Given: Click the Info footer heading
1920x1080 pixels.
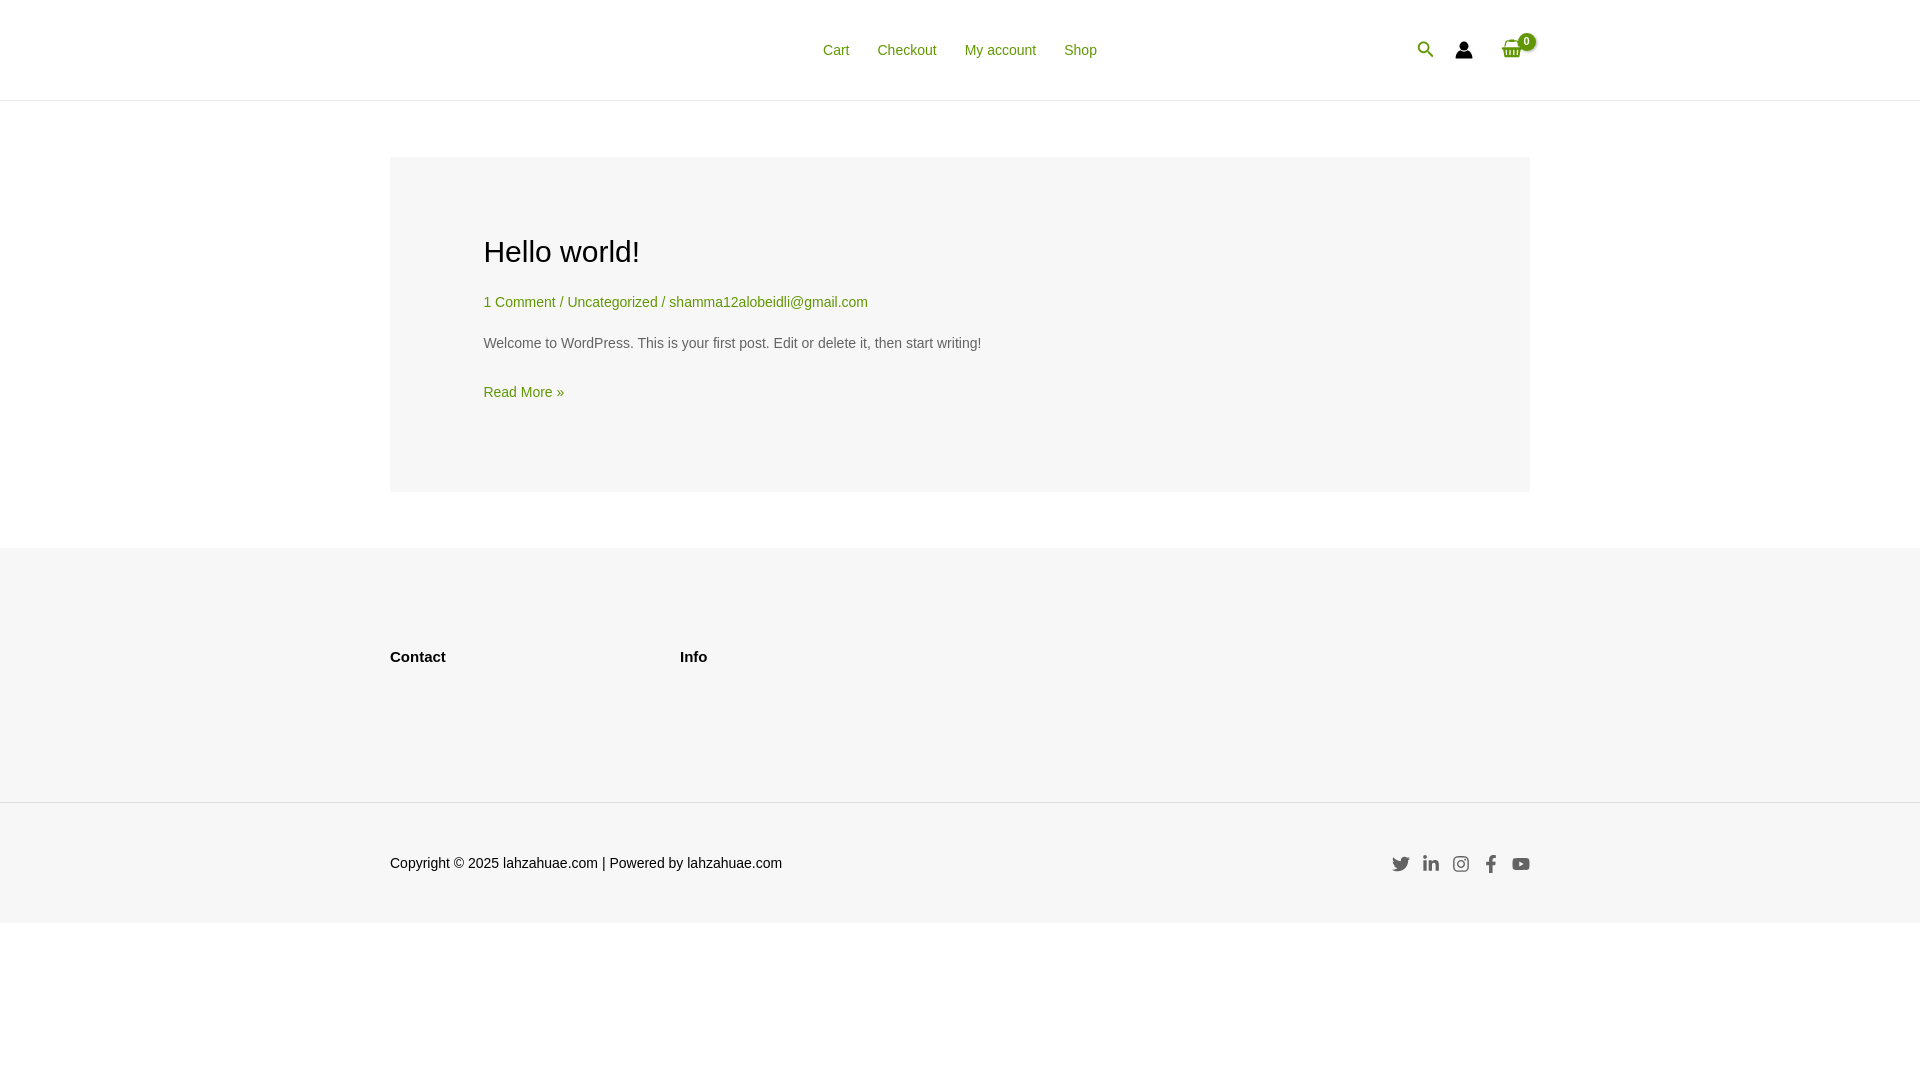Looking at the screenshot, I should (x=693, y=657).
